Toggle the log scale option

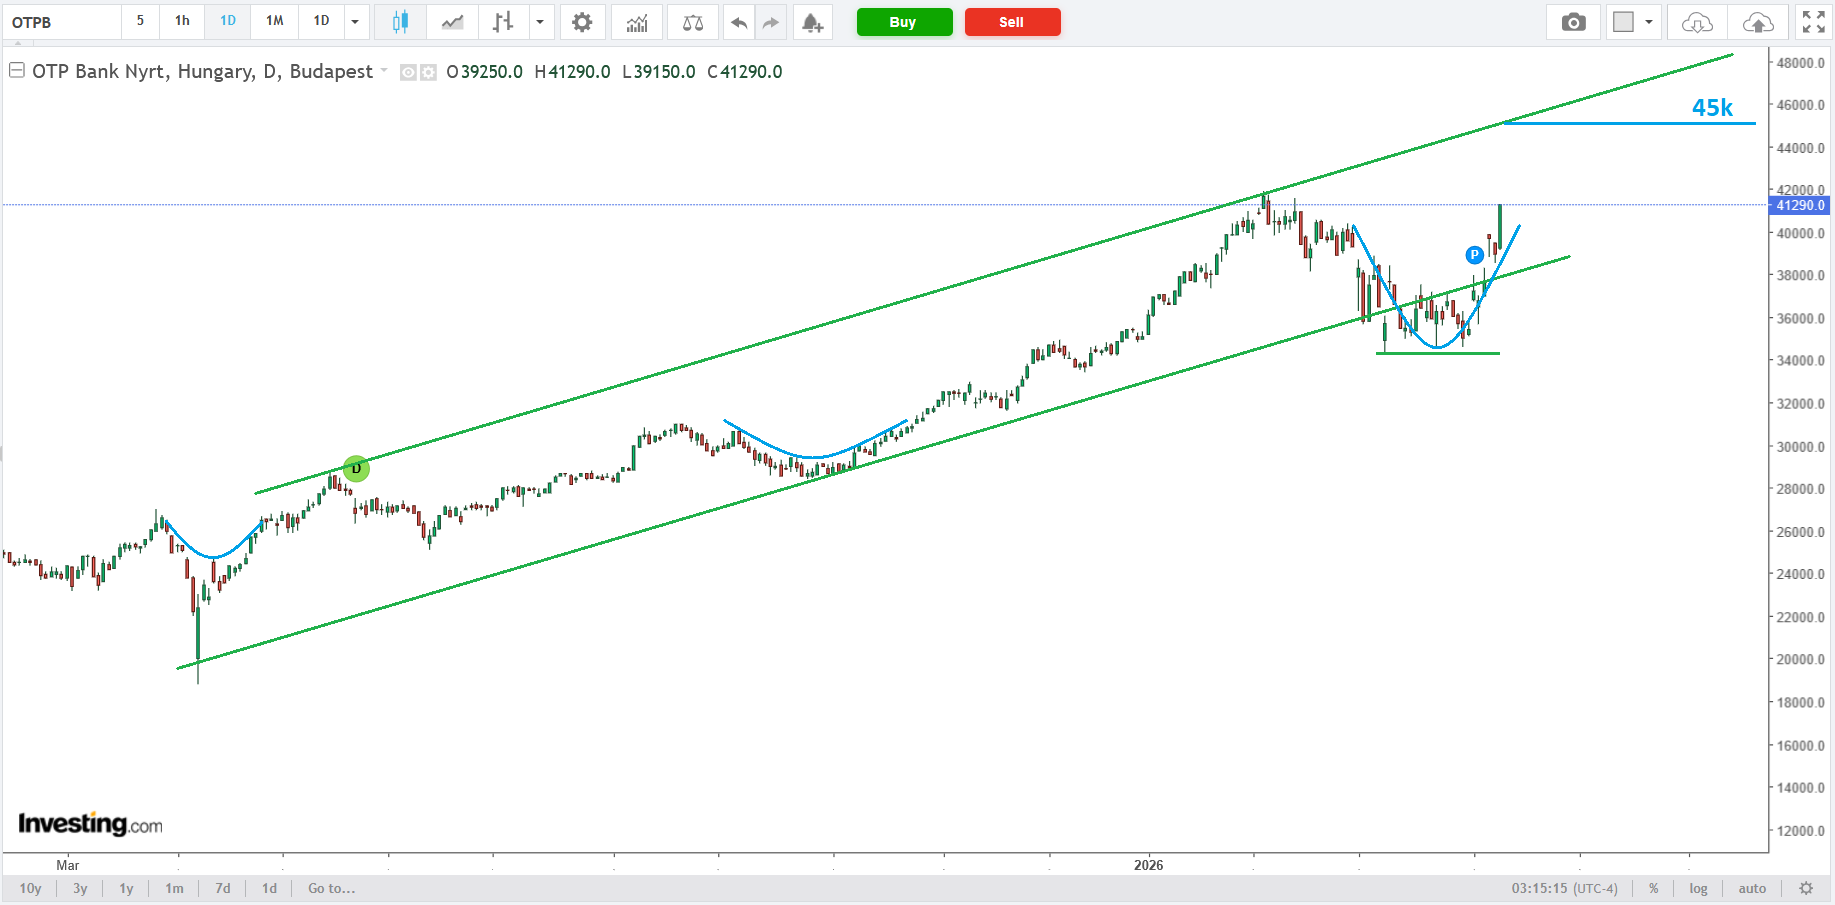coord(1698,888)
